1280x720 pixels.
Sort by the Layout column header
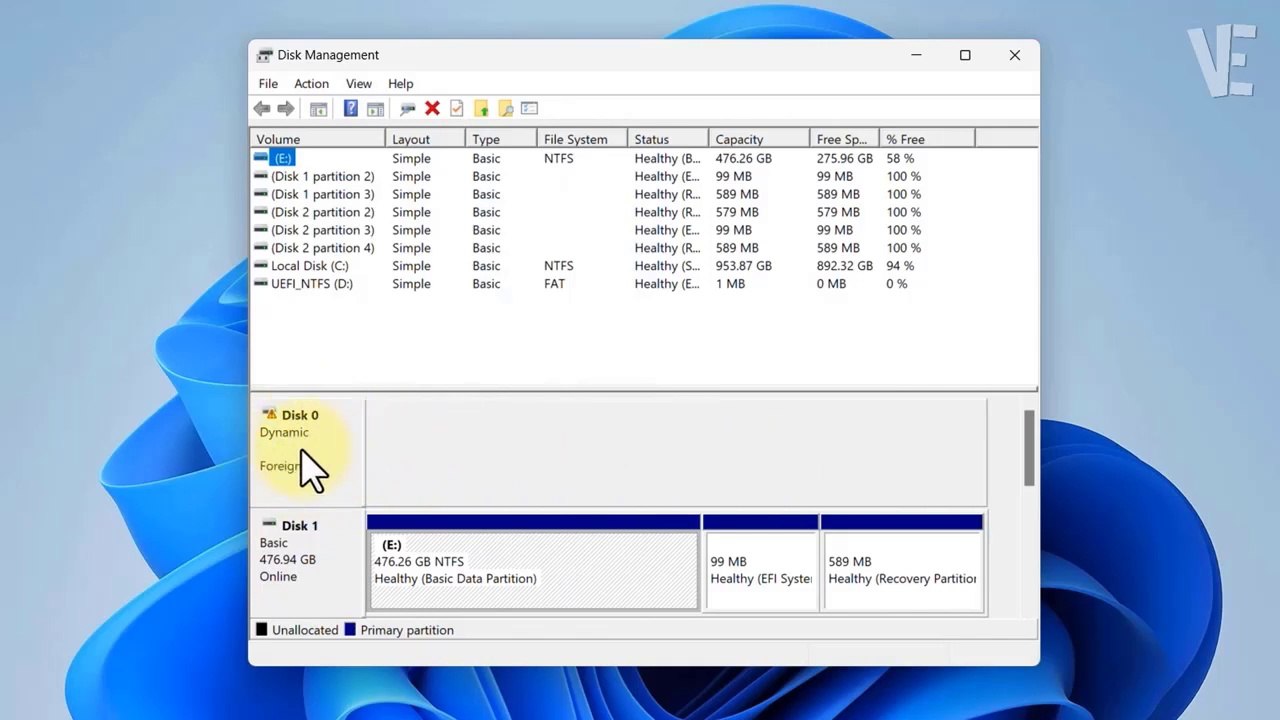(425, 139)
